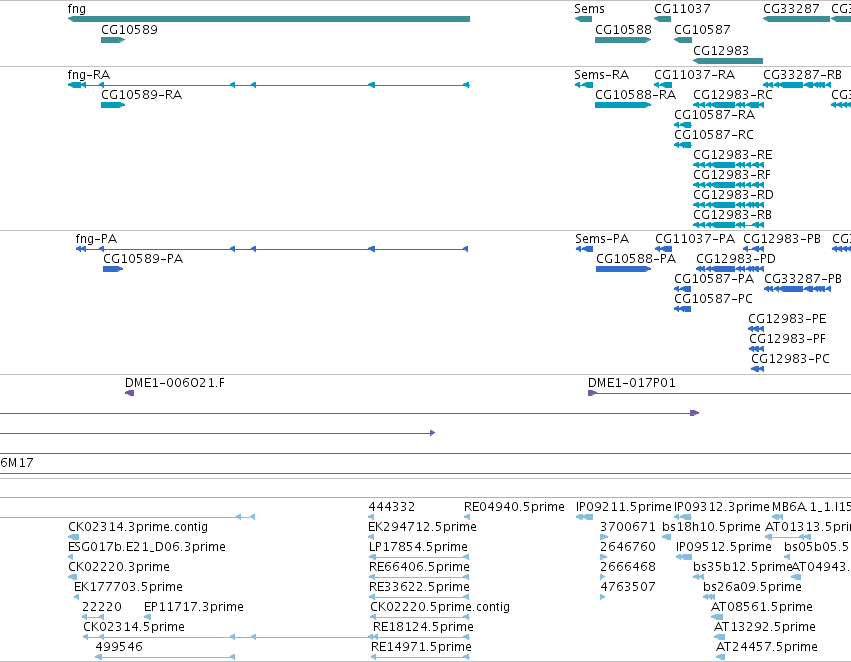Click the fng gene label
This screenshot has width=851, height=662.
[x=77, y=9]
